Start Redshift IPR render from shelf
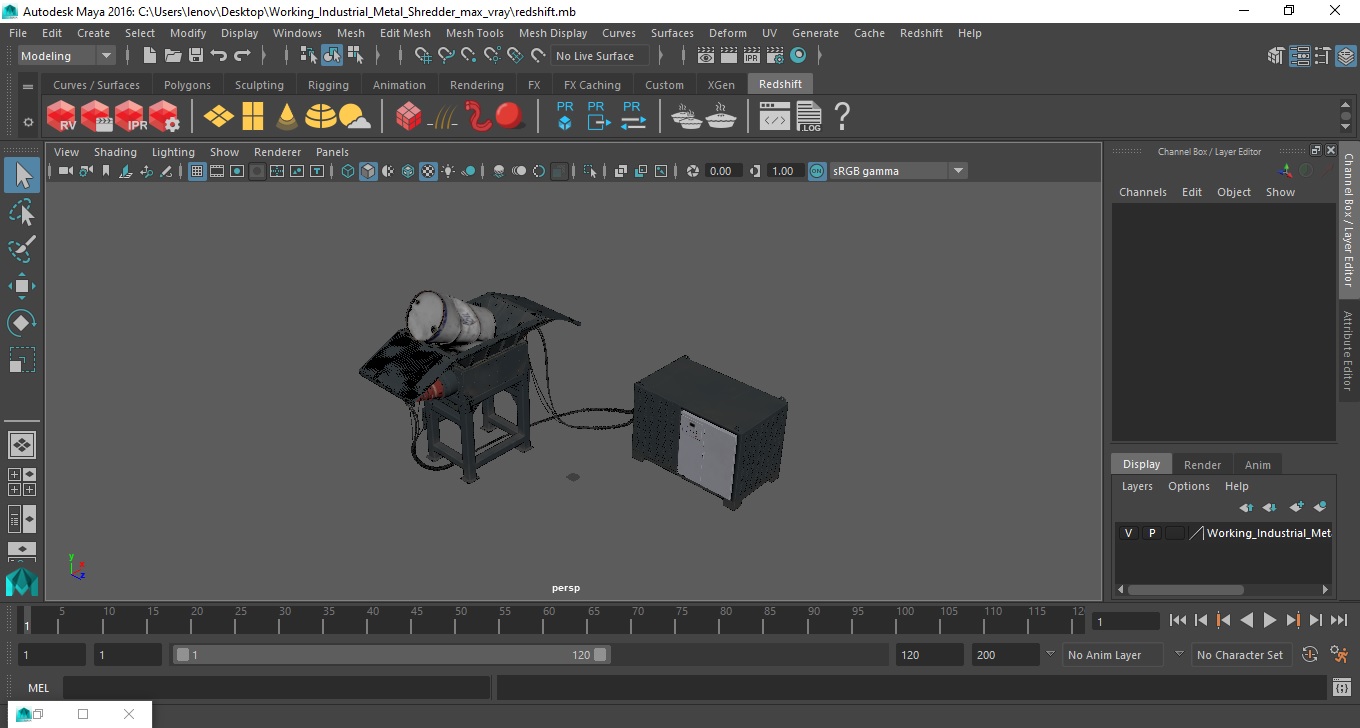1360x728 pixels. point(130,117)
